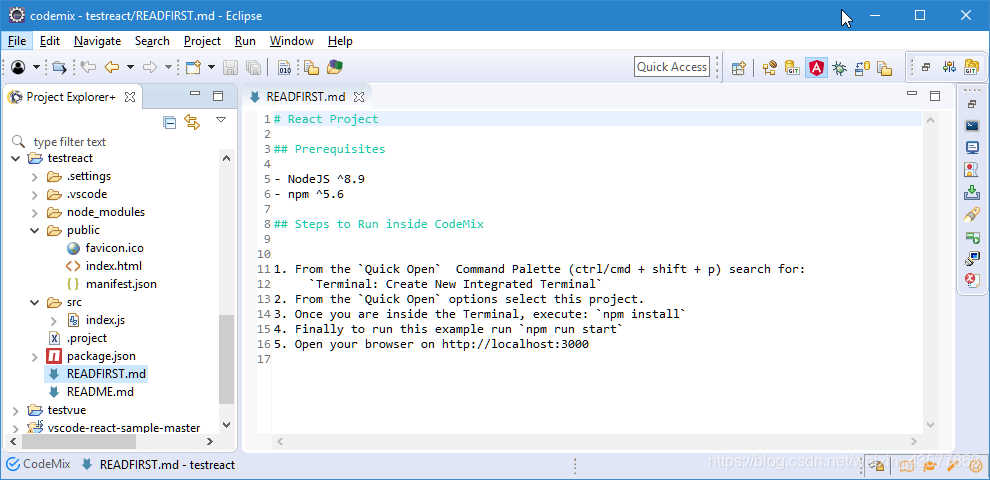
Task: Click the type filter text field
Action: click(x=123, y=141)
